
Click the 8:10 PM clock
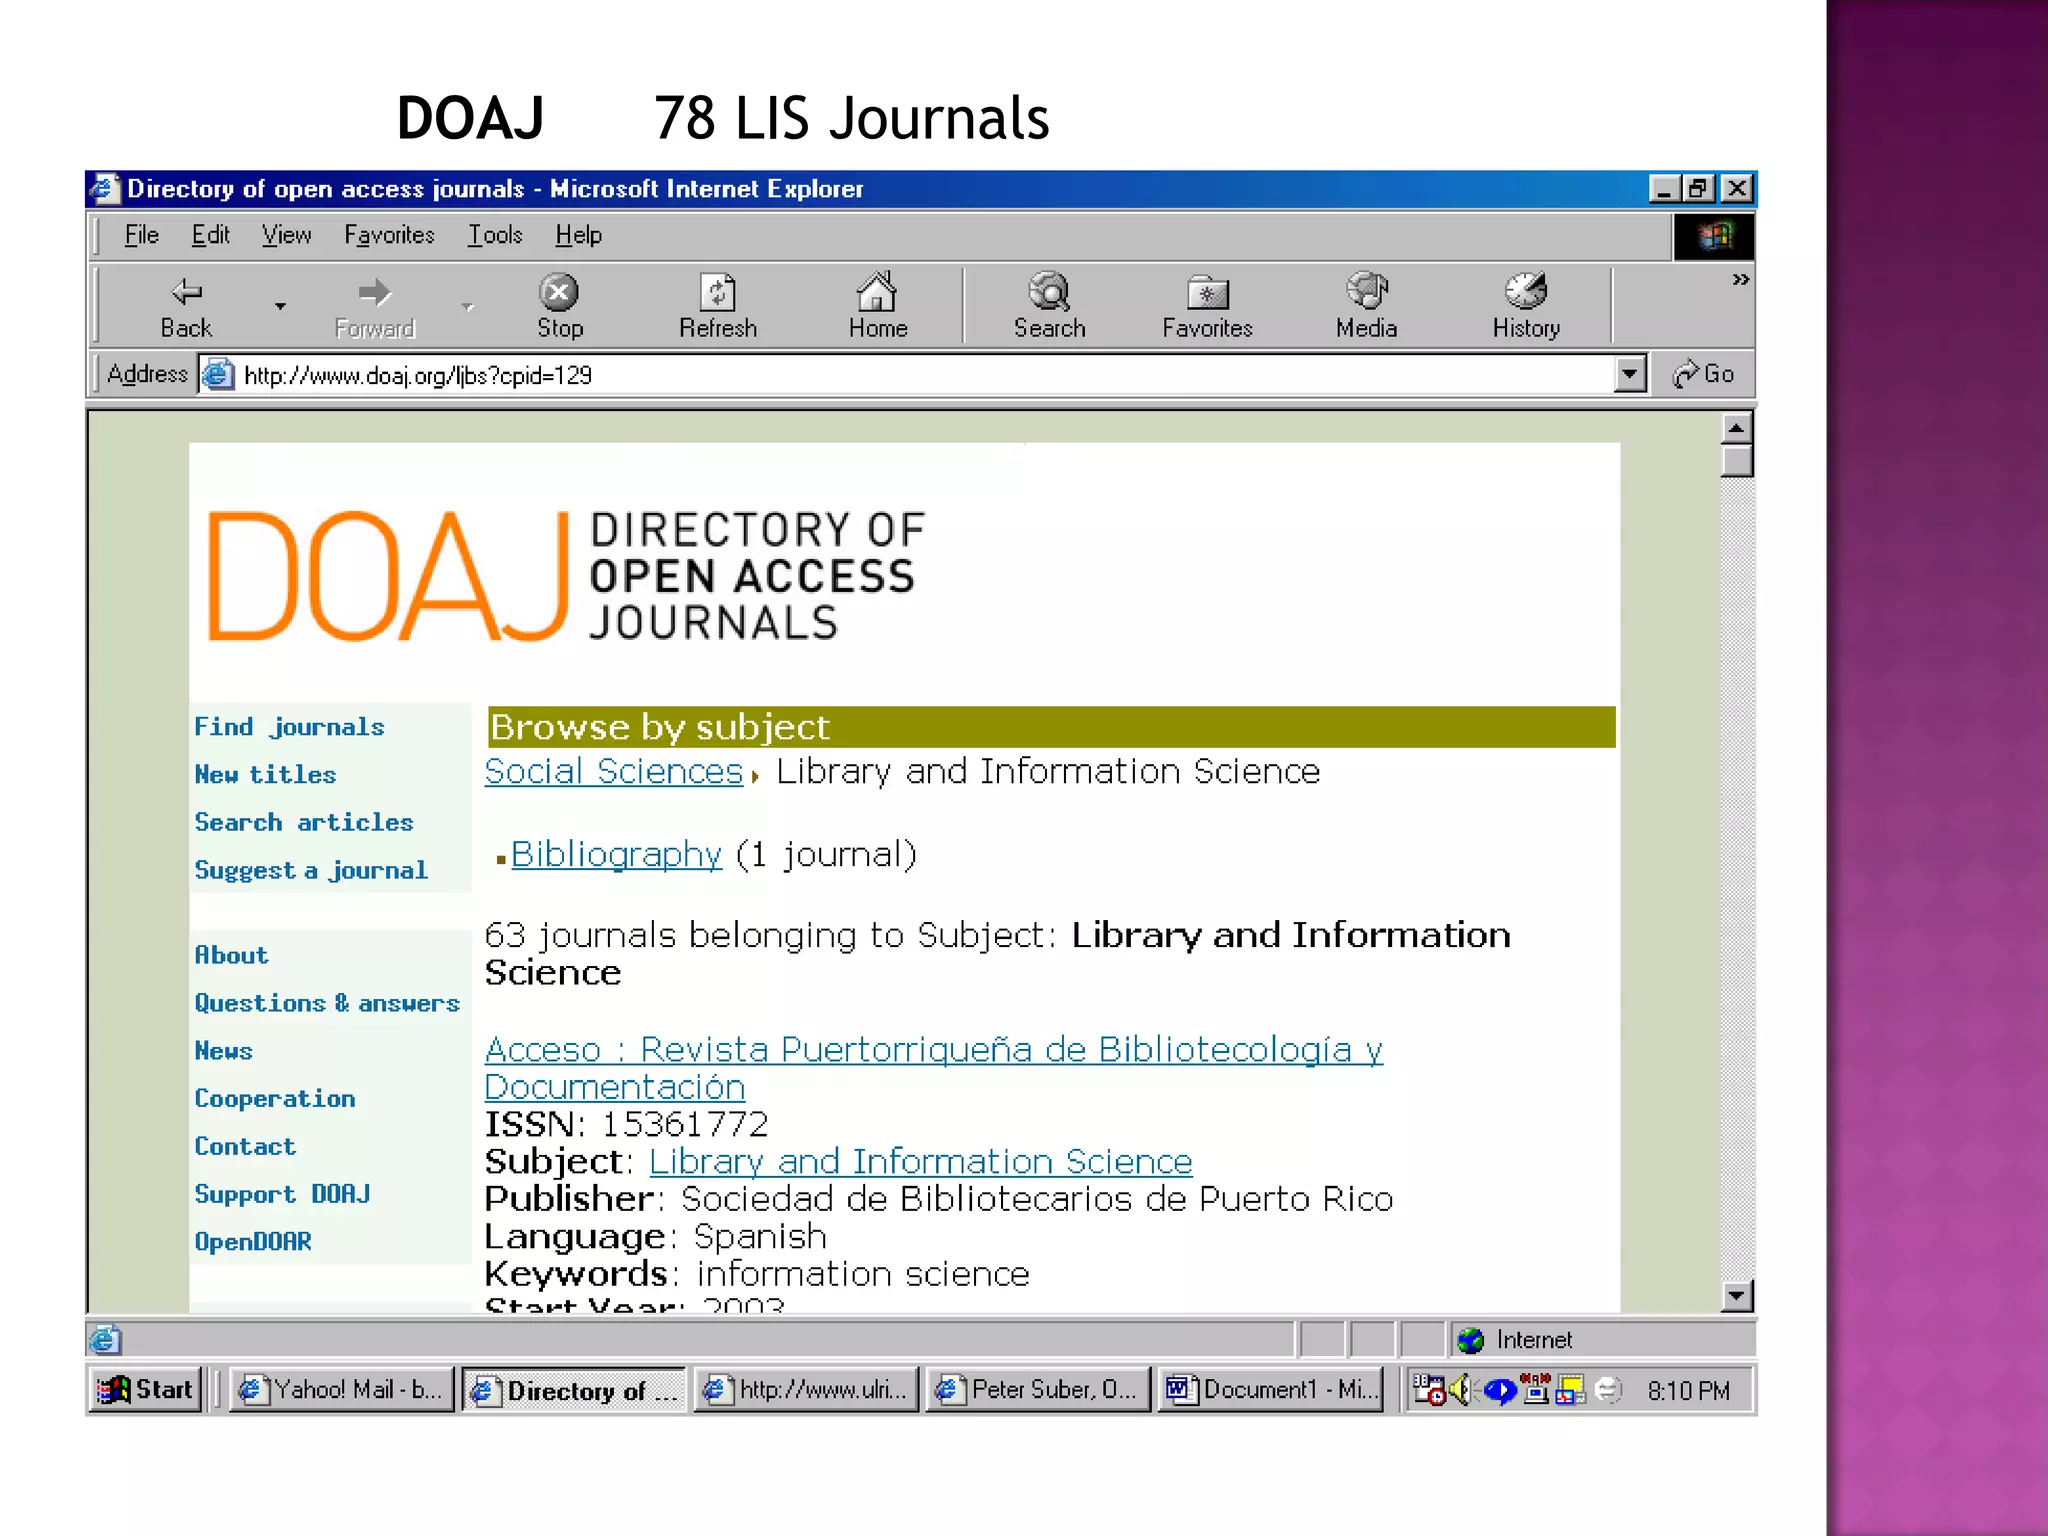[1688, 1391]
